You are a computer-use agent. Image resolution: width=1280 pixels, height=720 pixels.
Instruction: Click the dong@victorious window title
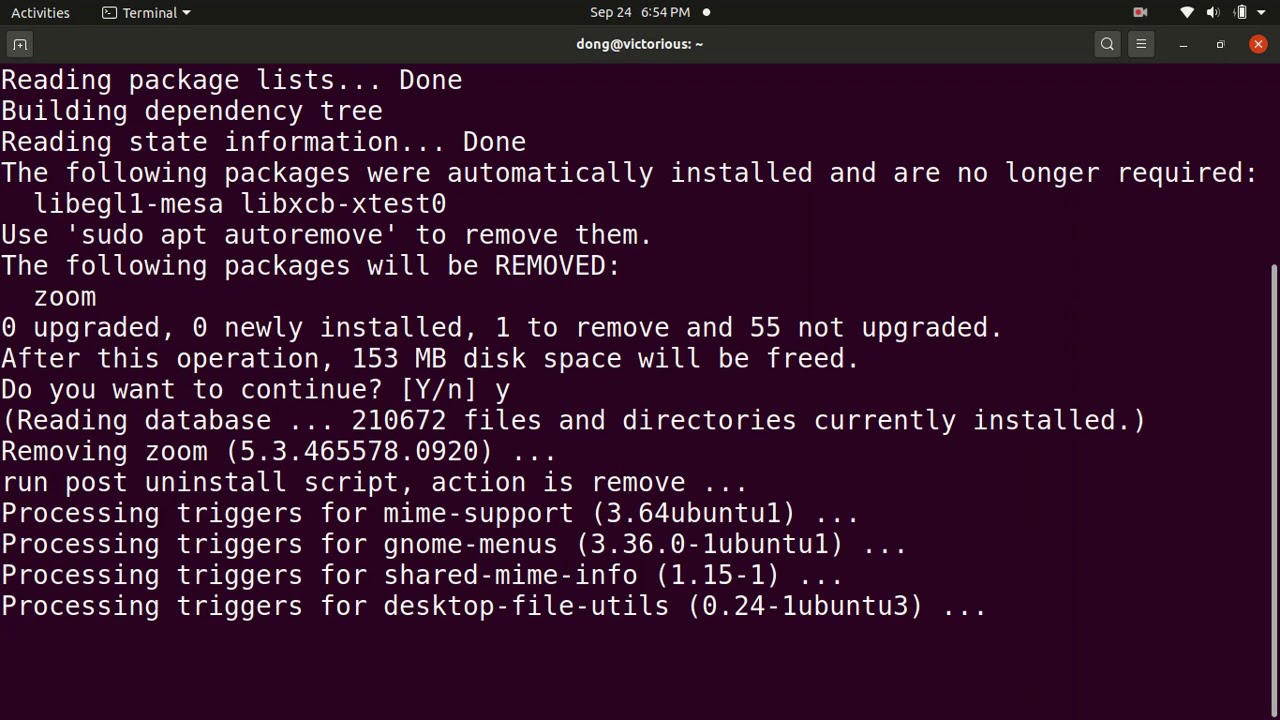point(639,44)
